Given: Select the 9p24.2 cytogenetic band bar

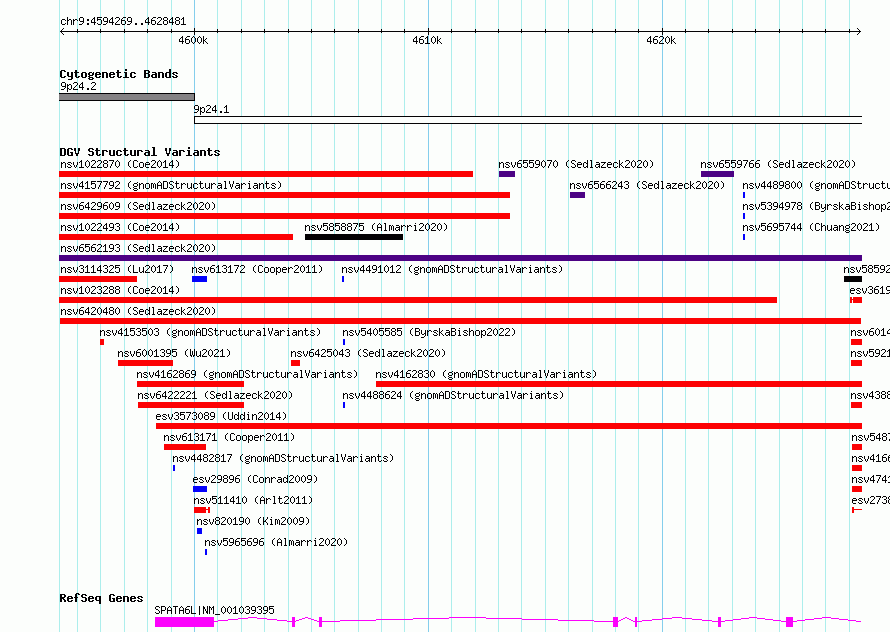Looking at the screenshot, I should (x=127, y=97).
